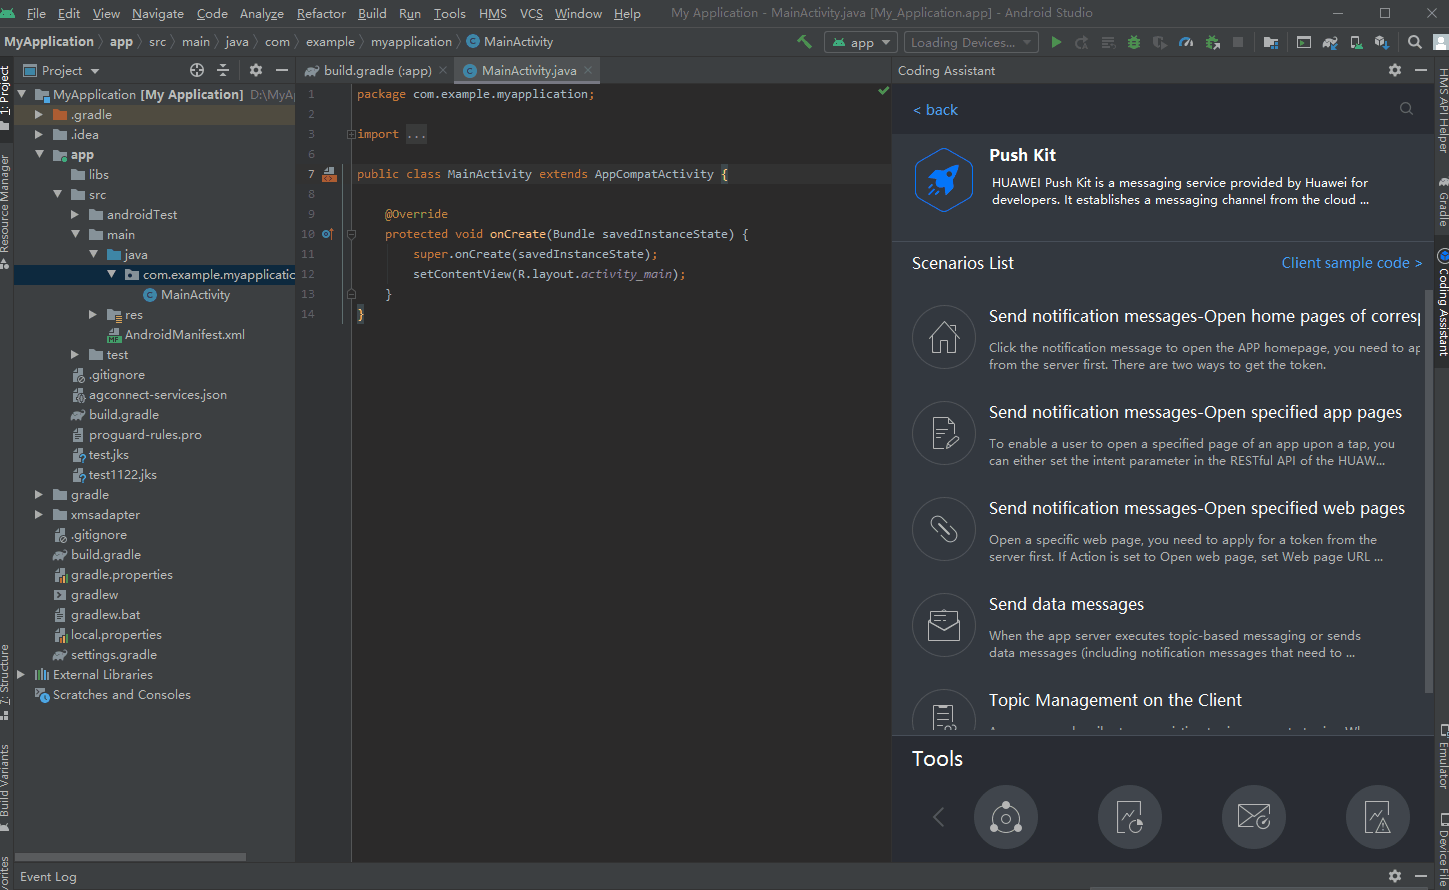Click the Push Kit rocket icon
Viewport: 1449px width, 890px height.
943,180
